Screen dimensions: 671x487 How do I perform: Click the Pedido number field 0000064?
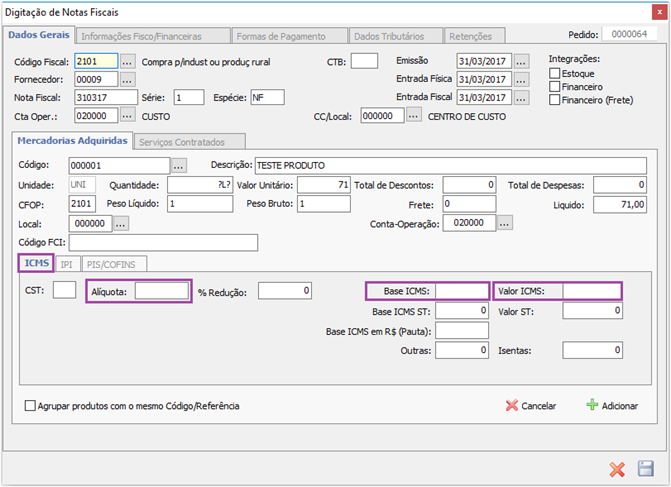point(629,34)
